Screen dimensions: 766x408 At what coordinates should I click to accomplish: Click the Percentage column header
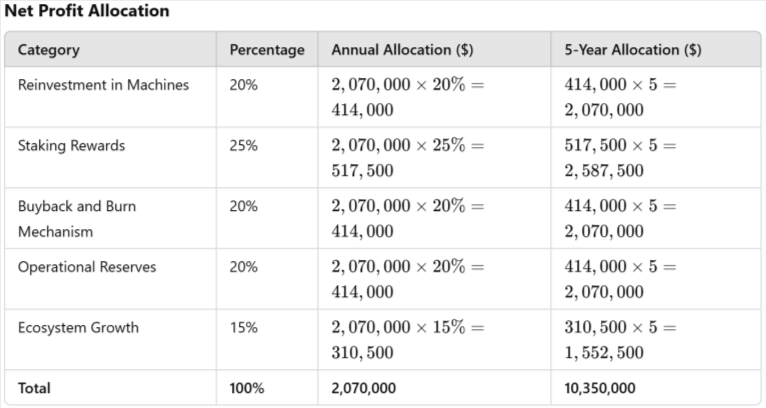coord(267,50)
